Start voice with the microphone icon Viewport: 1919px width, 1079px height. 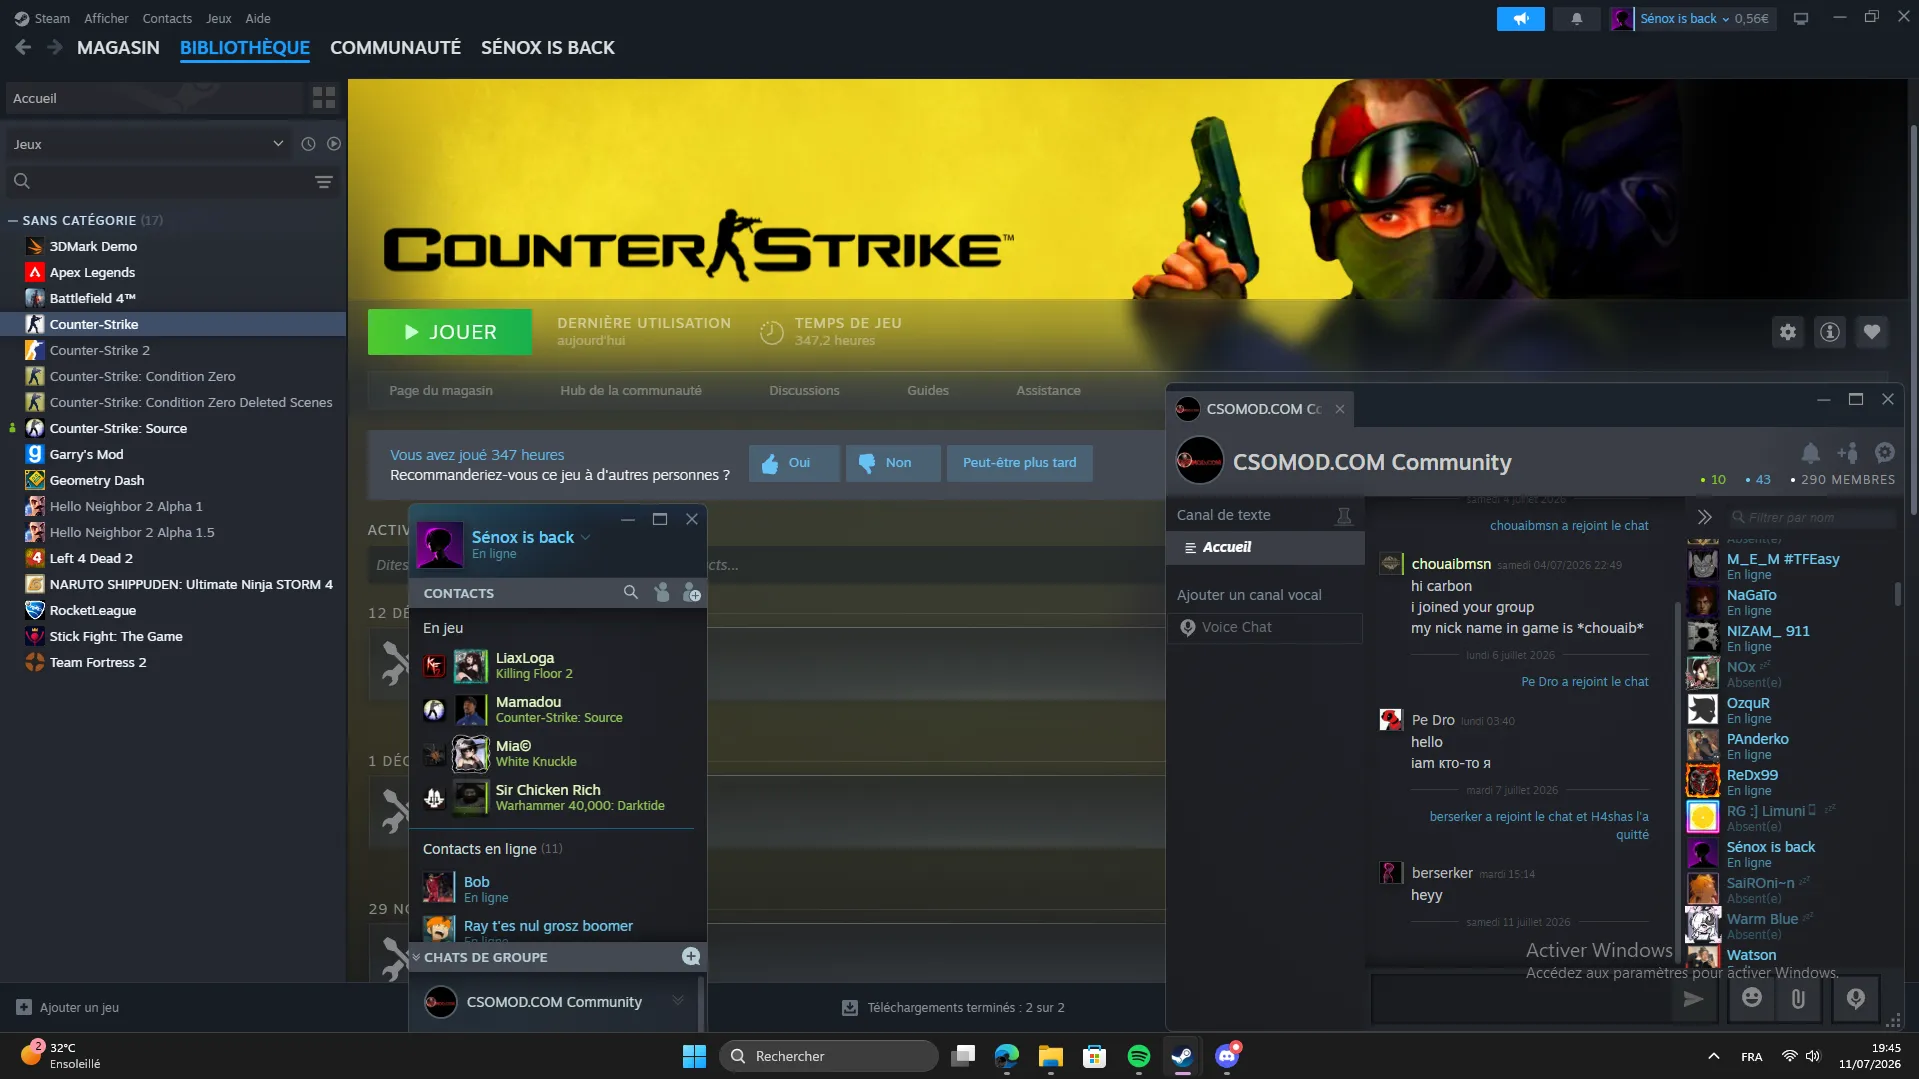click(x=1855, y=998)
